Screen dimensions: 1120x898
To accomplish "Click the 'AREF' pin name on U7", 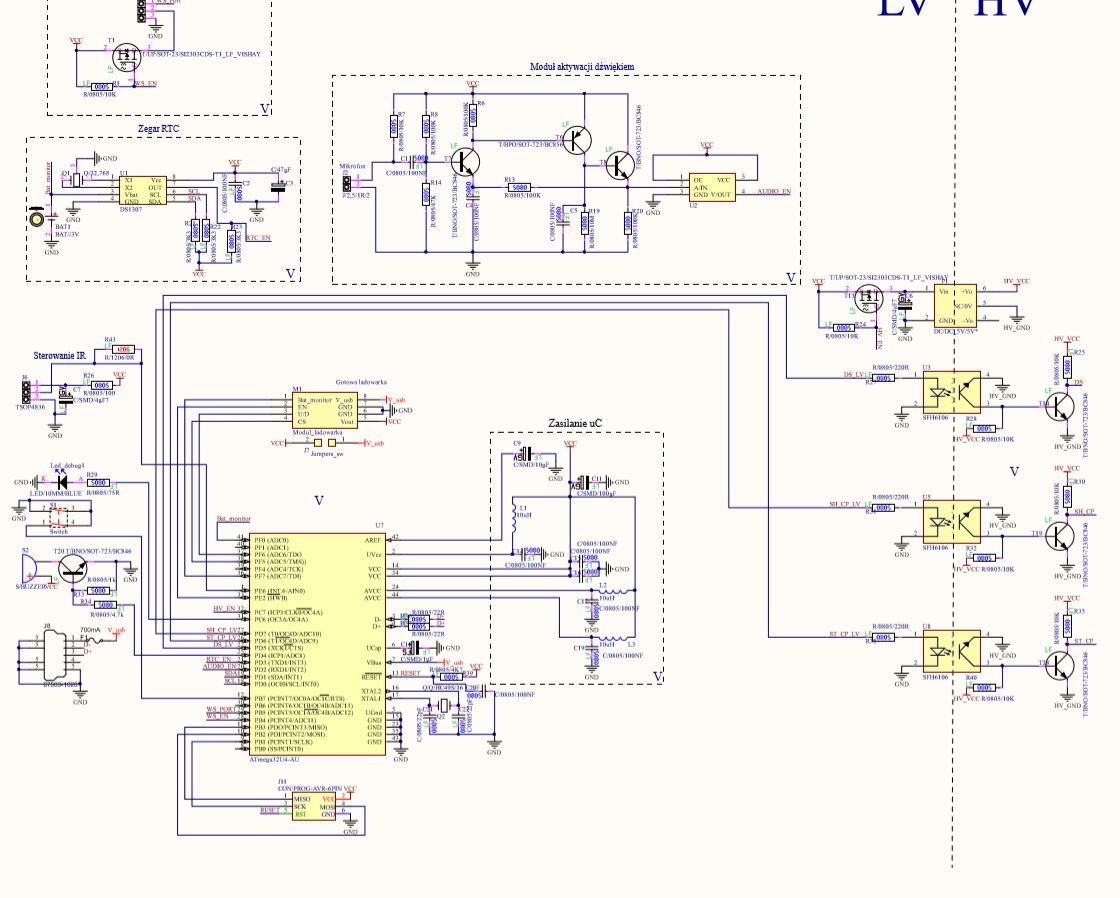I will pyautogui.click(x=373, y=540).
